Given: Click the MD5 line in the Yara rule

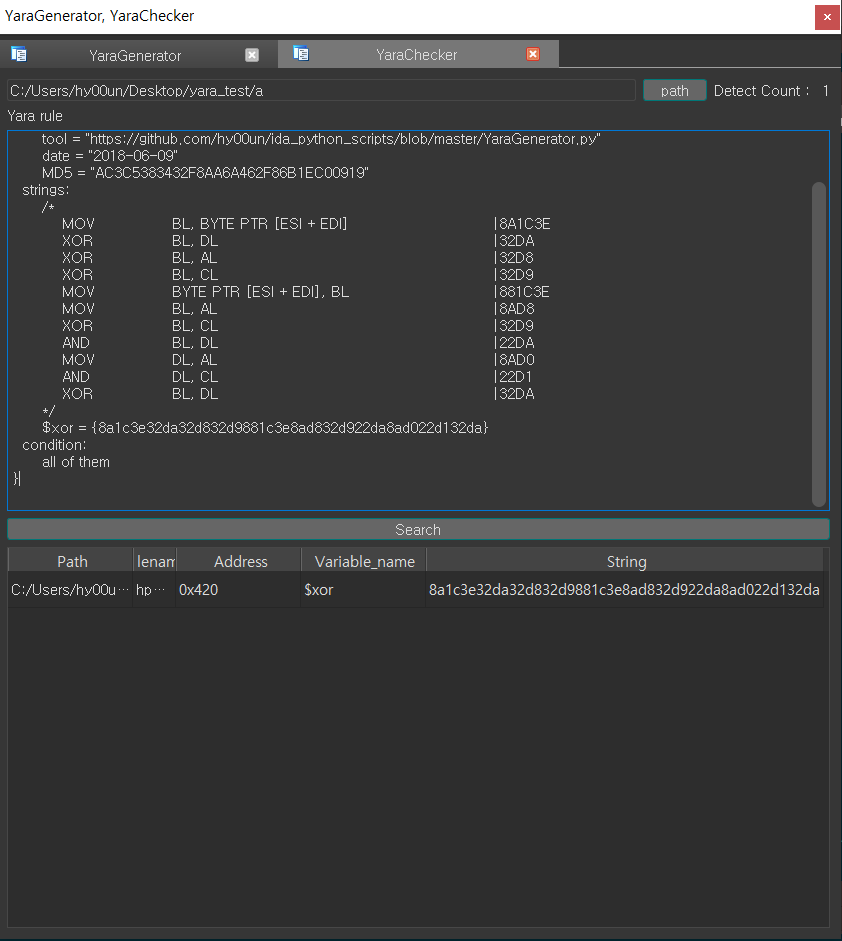Looking at the screenshot, I should coord(205,173).
